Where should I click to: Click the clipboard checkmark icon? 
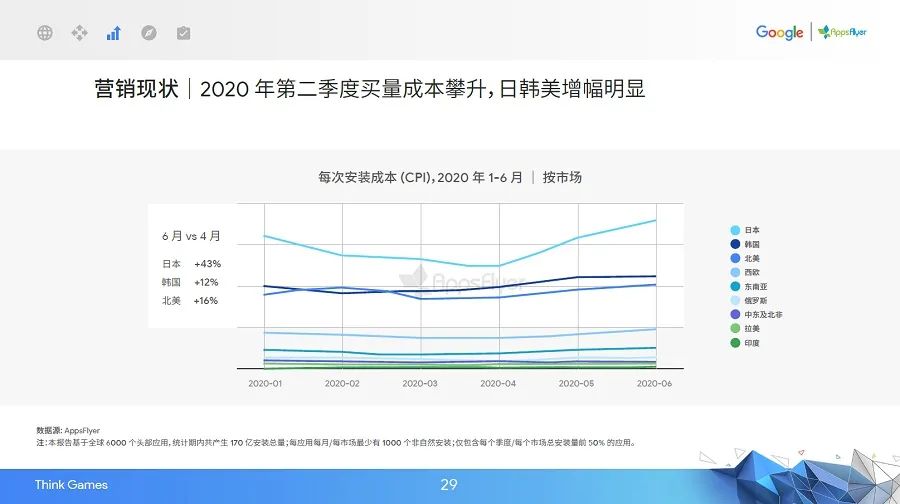pos(183,33)
